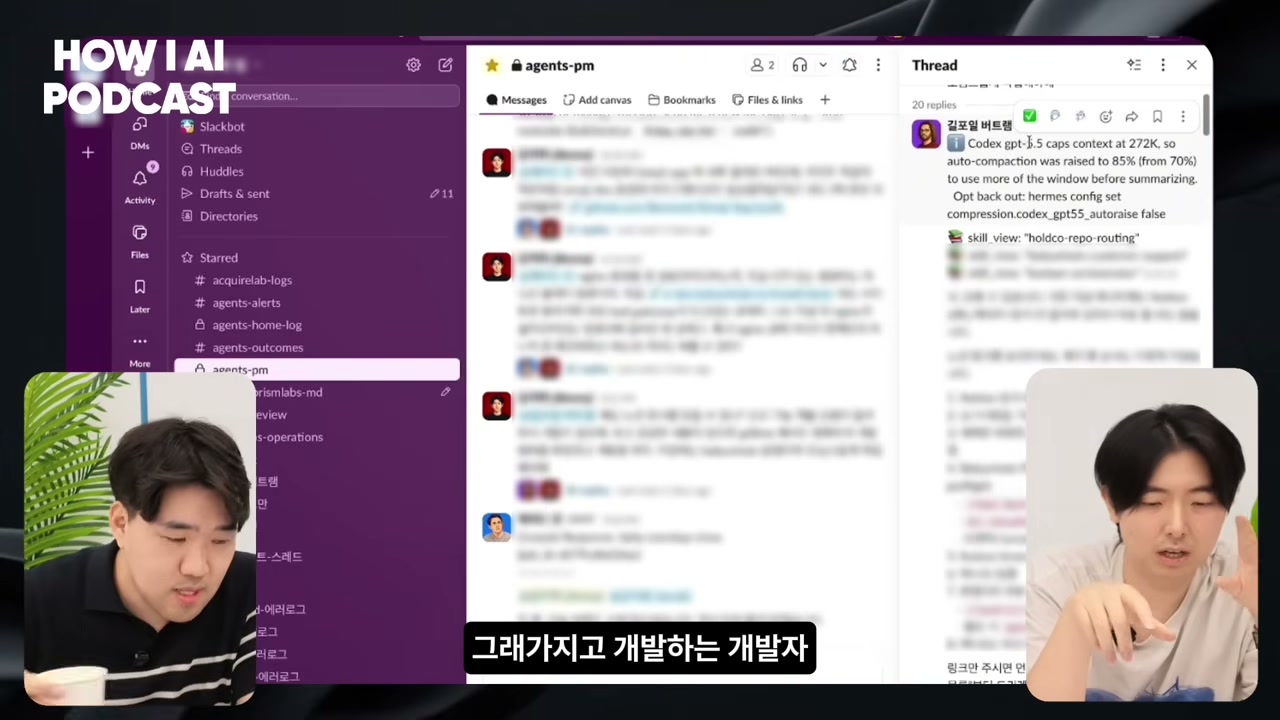This screenshot has width=1280, height=720.
Task: Click the pencil icon beside Drafts count
Action: (434, 194)
